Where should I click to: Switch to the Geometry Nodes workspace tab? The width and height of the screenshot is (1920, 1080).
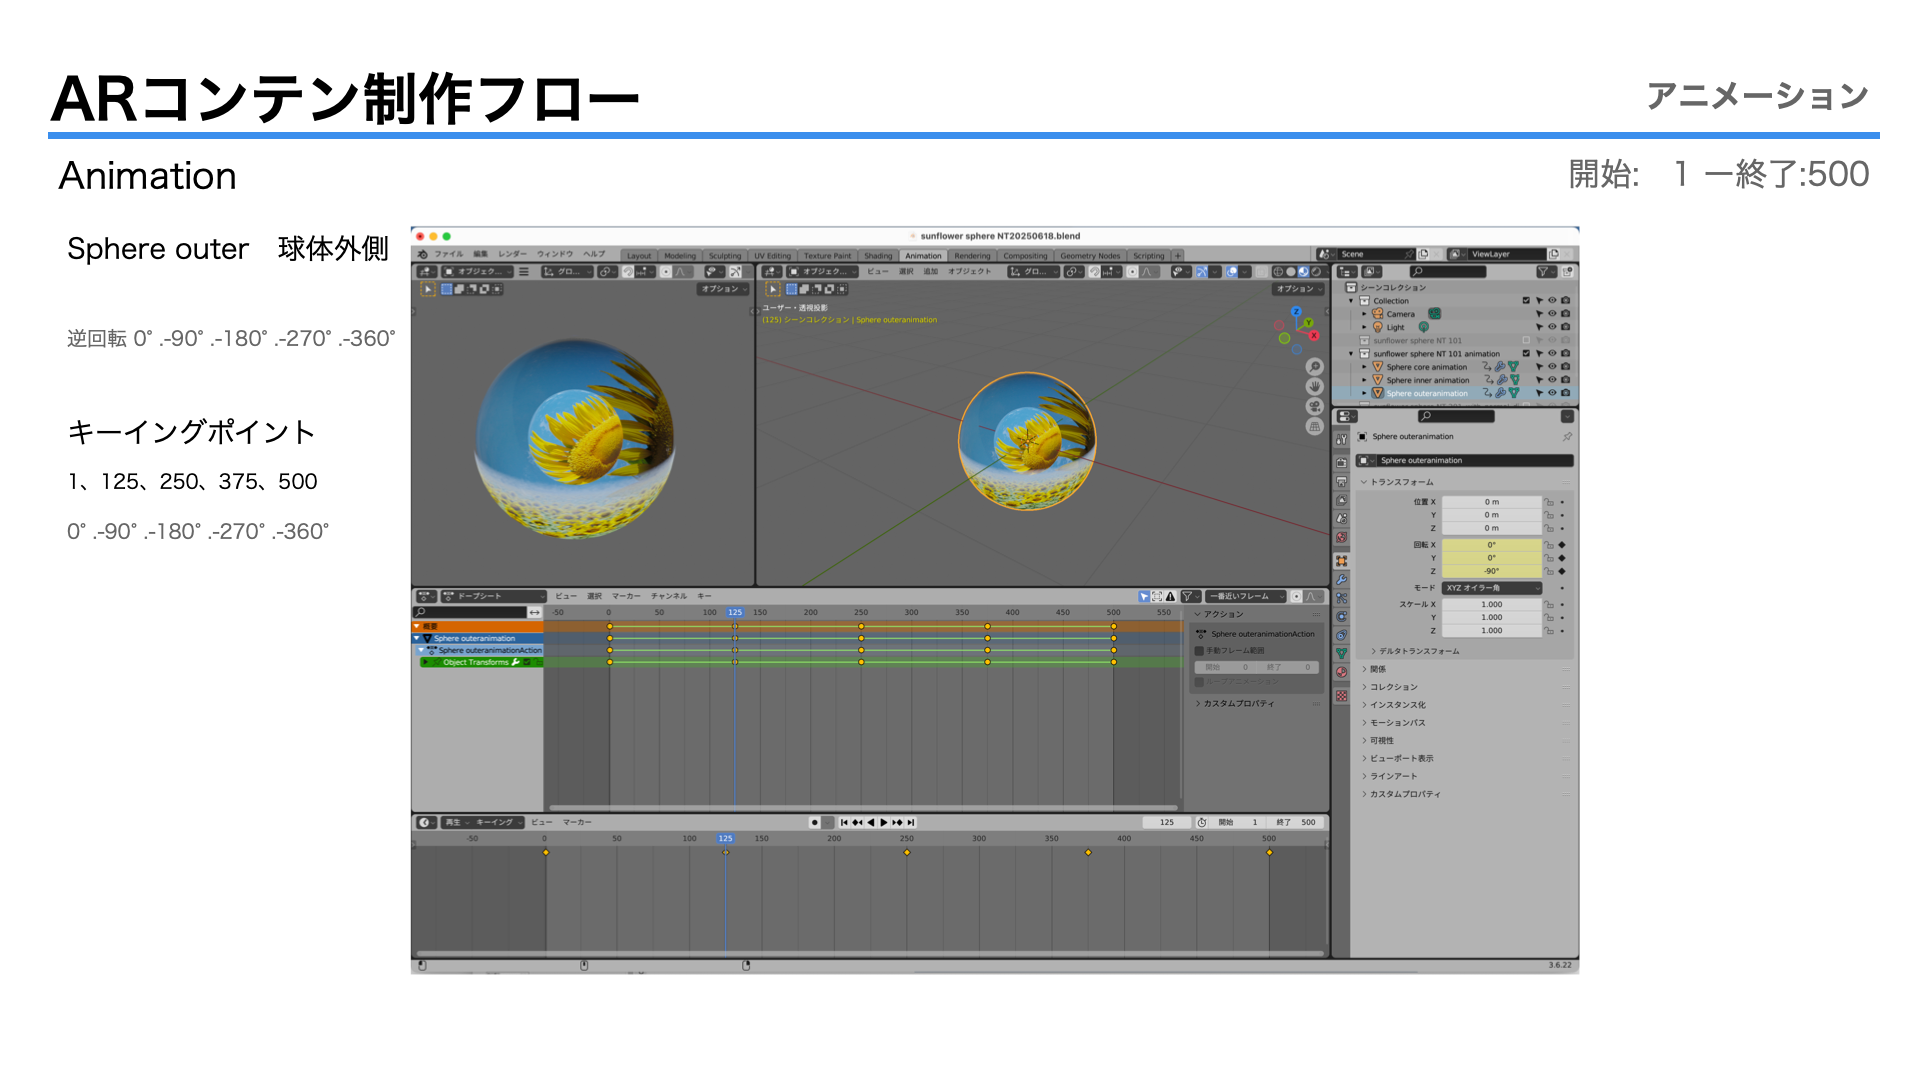(x=1090, y=256)
